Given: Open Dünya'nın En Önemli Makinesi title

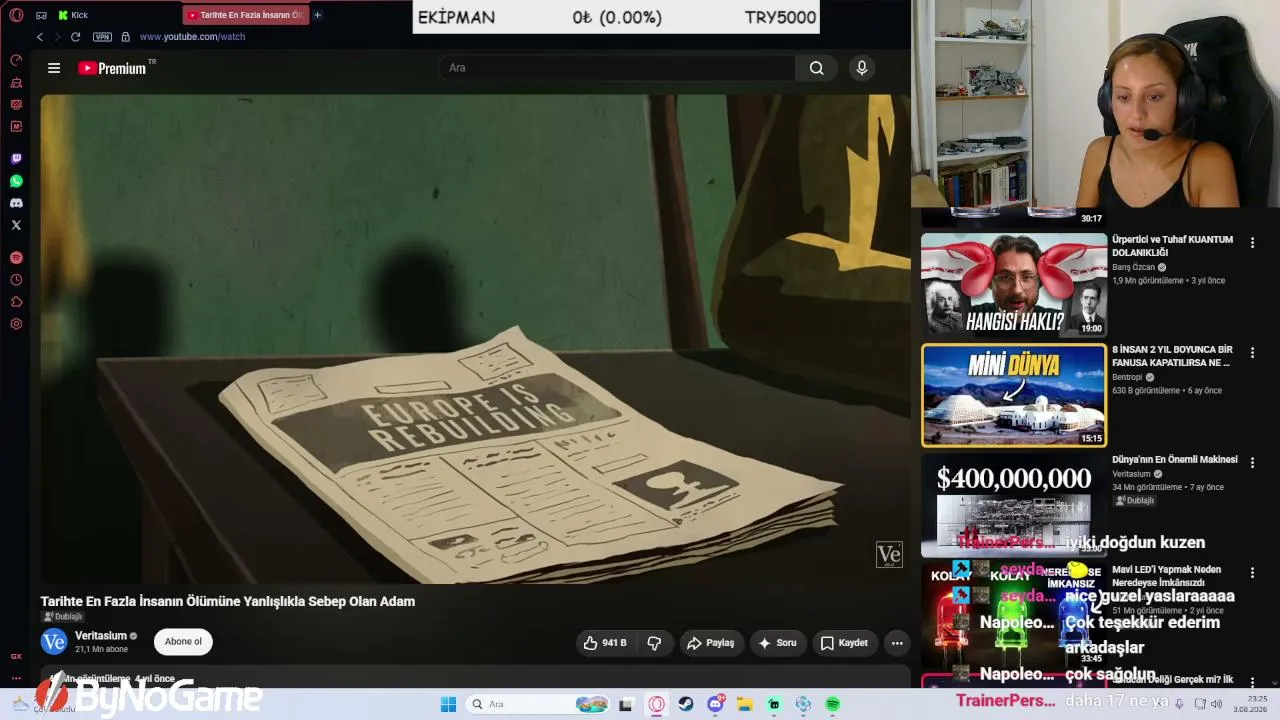Looking at the screenshot, I should [x=1175, y=460].
